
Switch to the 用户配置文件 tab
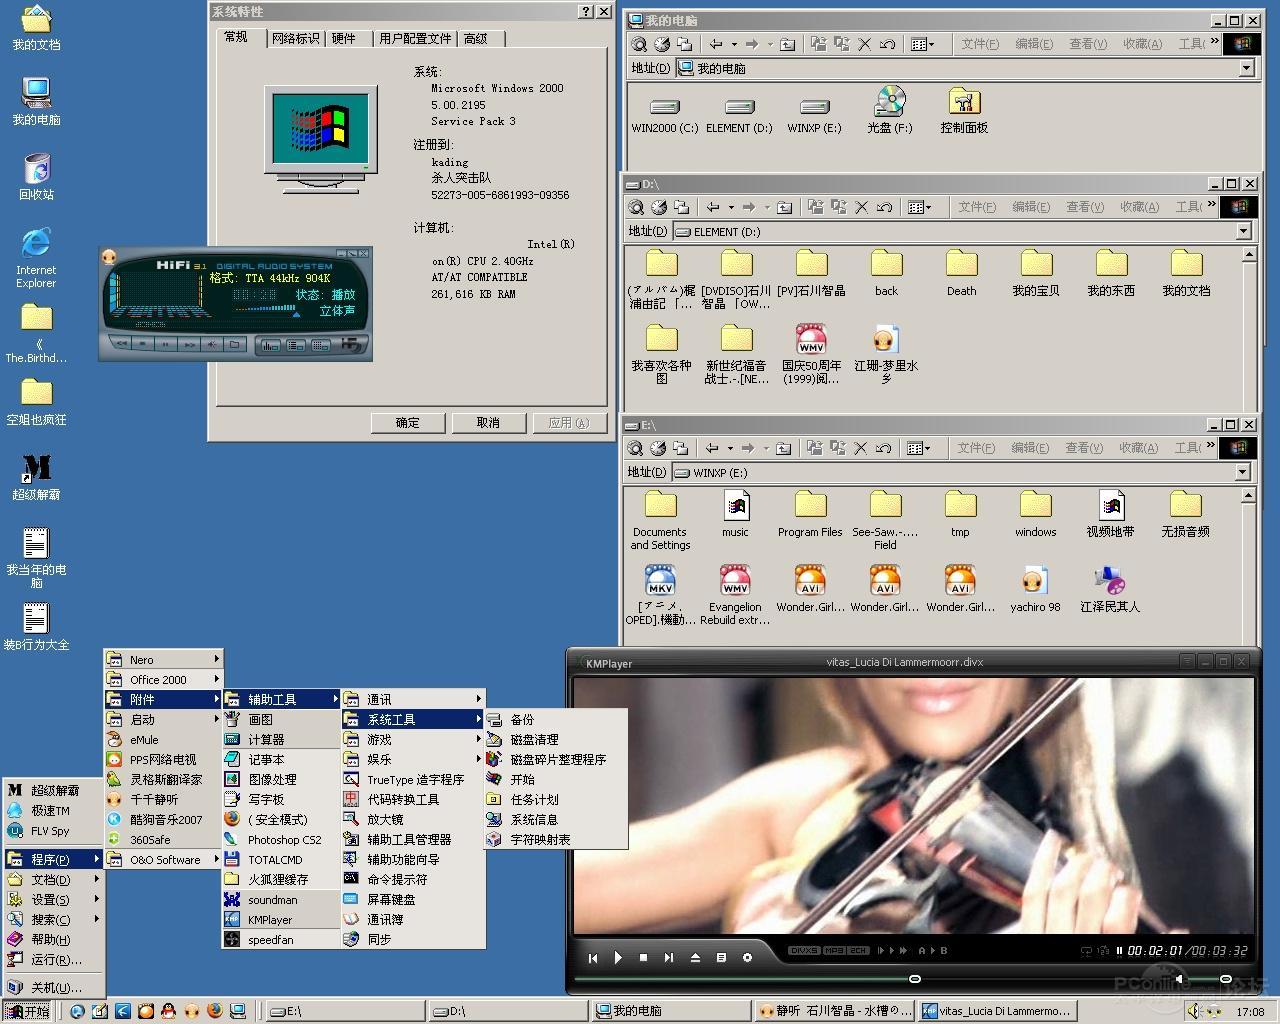pyautogui.click(x=415, y=38)
